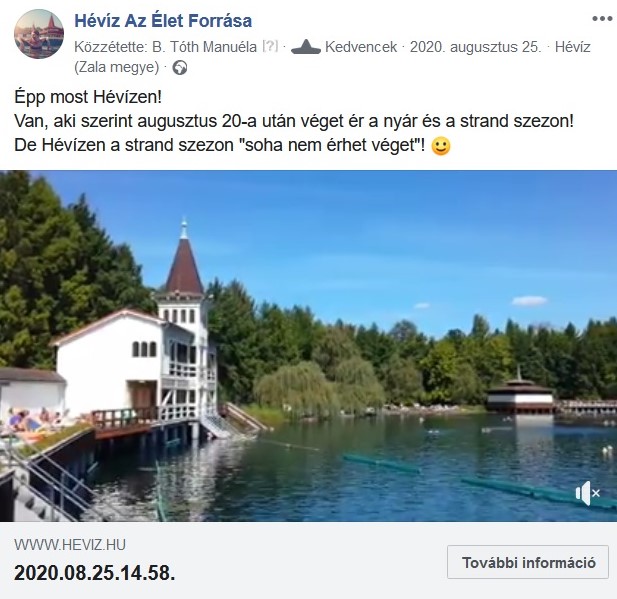617x599 pixels.
Task: Click the globe public audience icon
Action: click(x=180, y=68)
